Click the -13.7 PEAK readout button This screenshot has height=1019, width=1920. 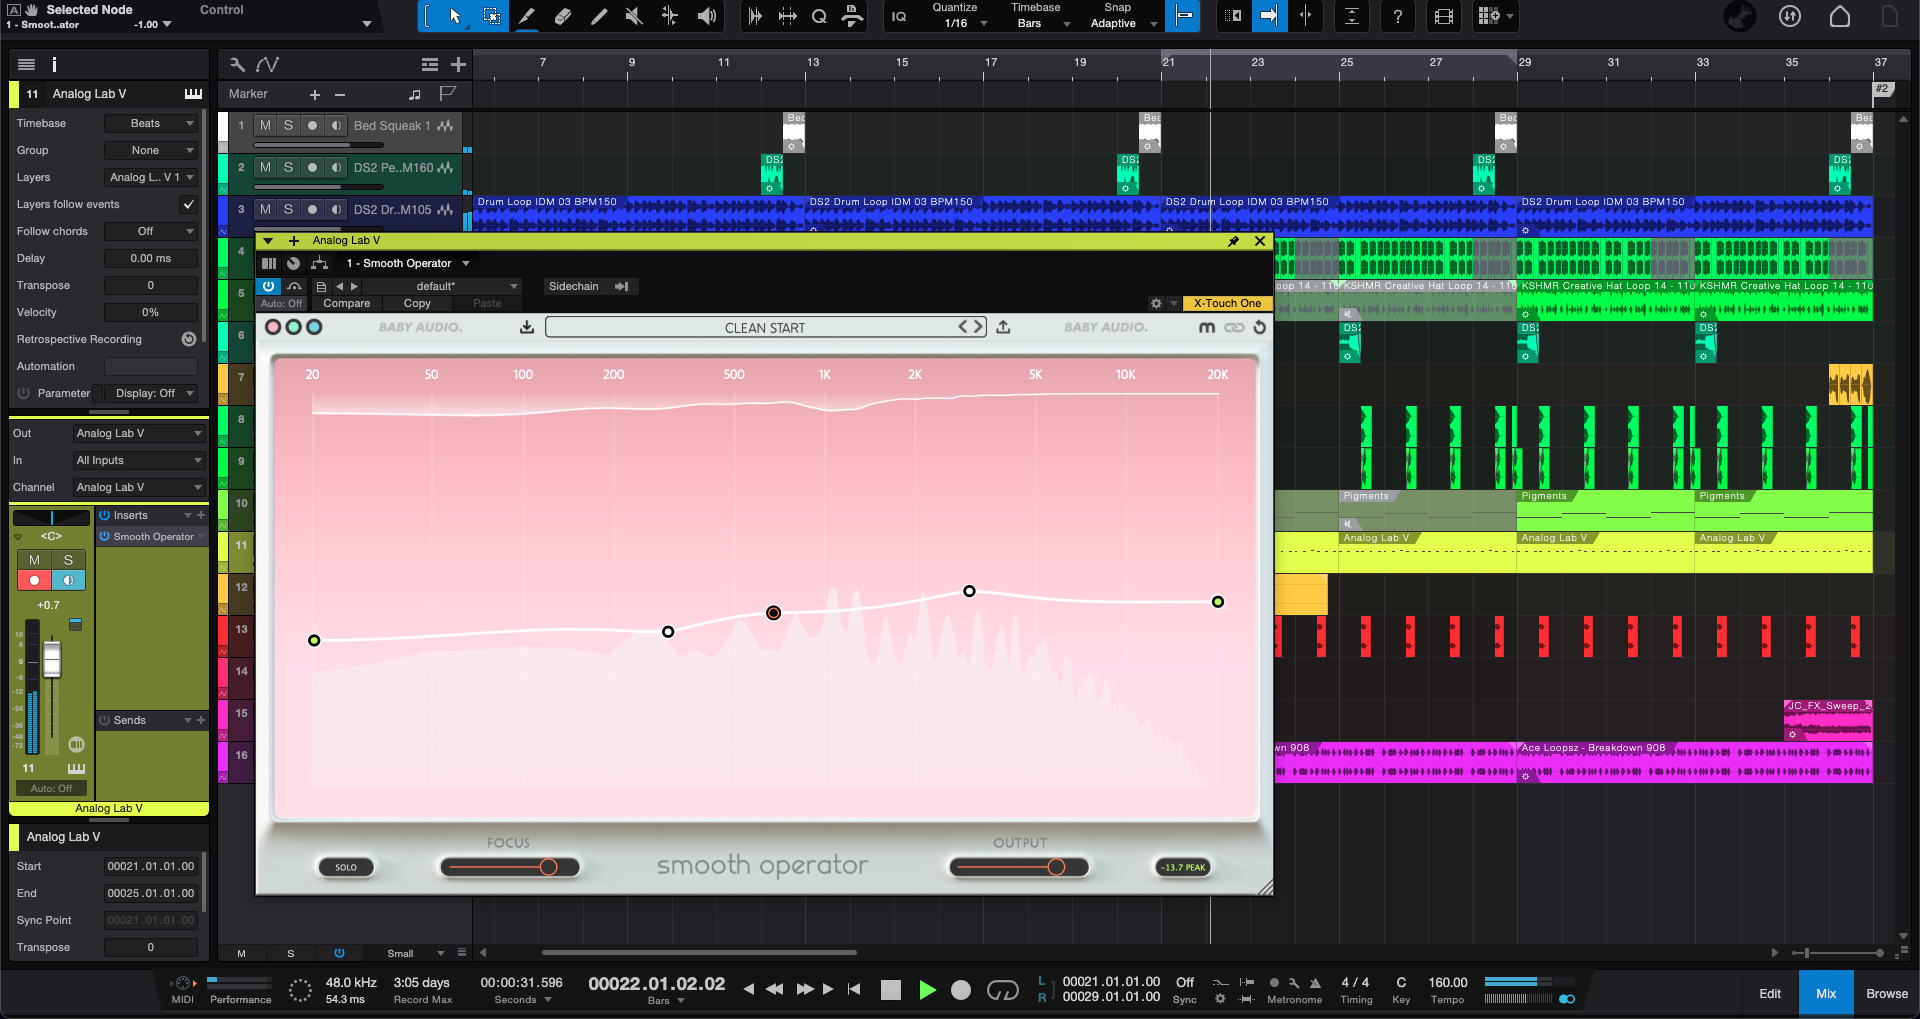(1183, 867)
